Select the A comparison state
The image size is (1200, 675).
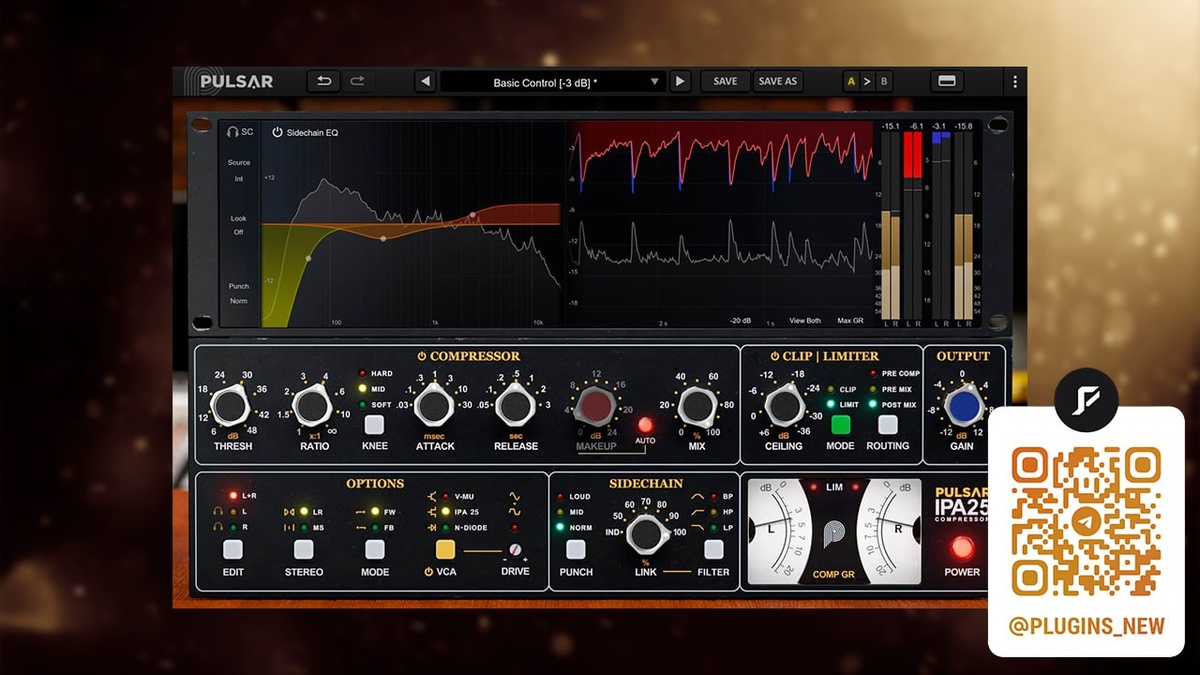(x=851, y=82)
